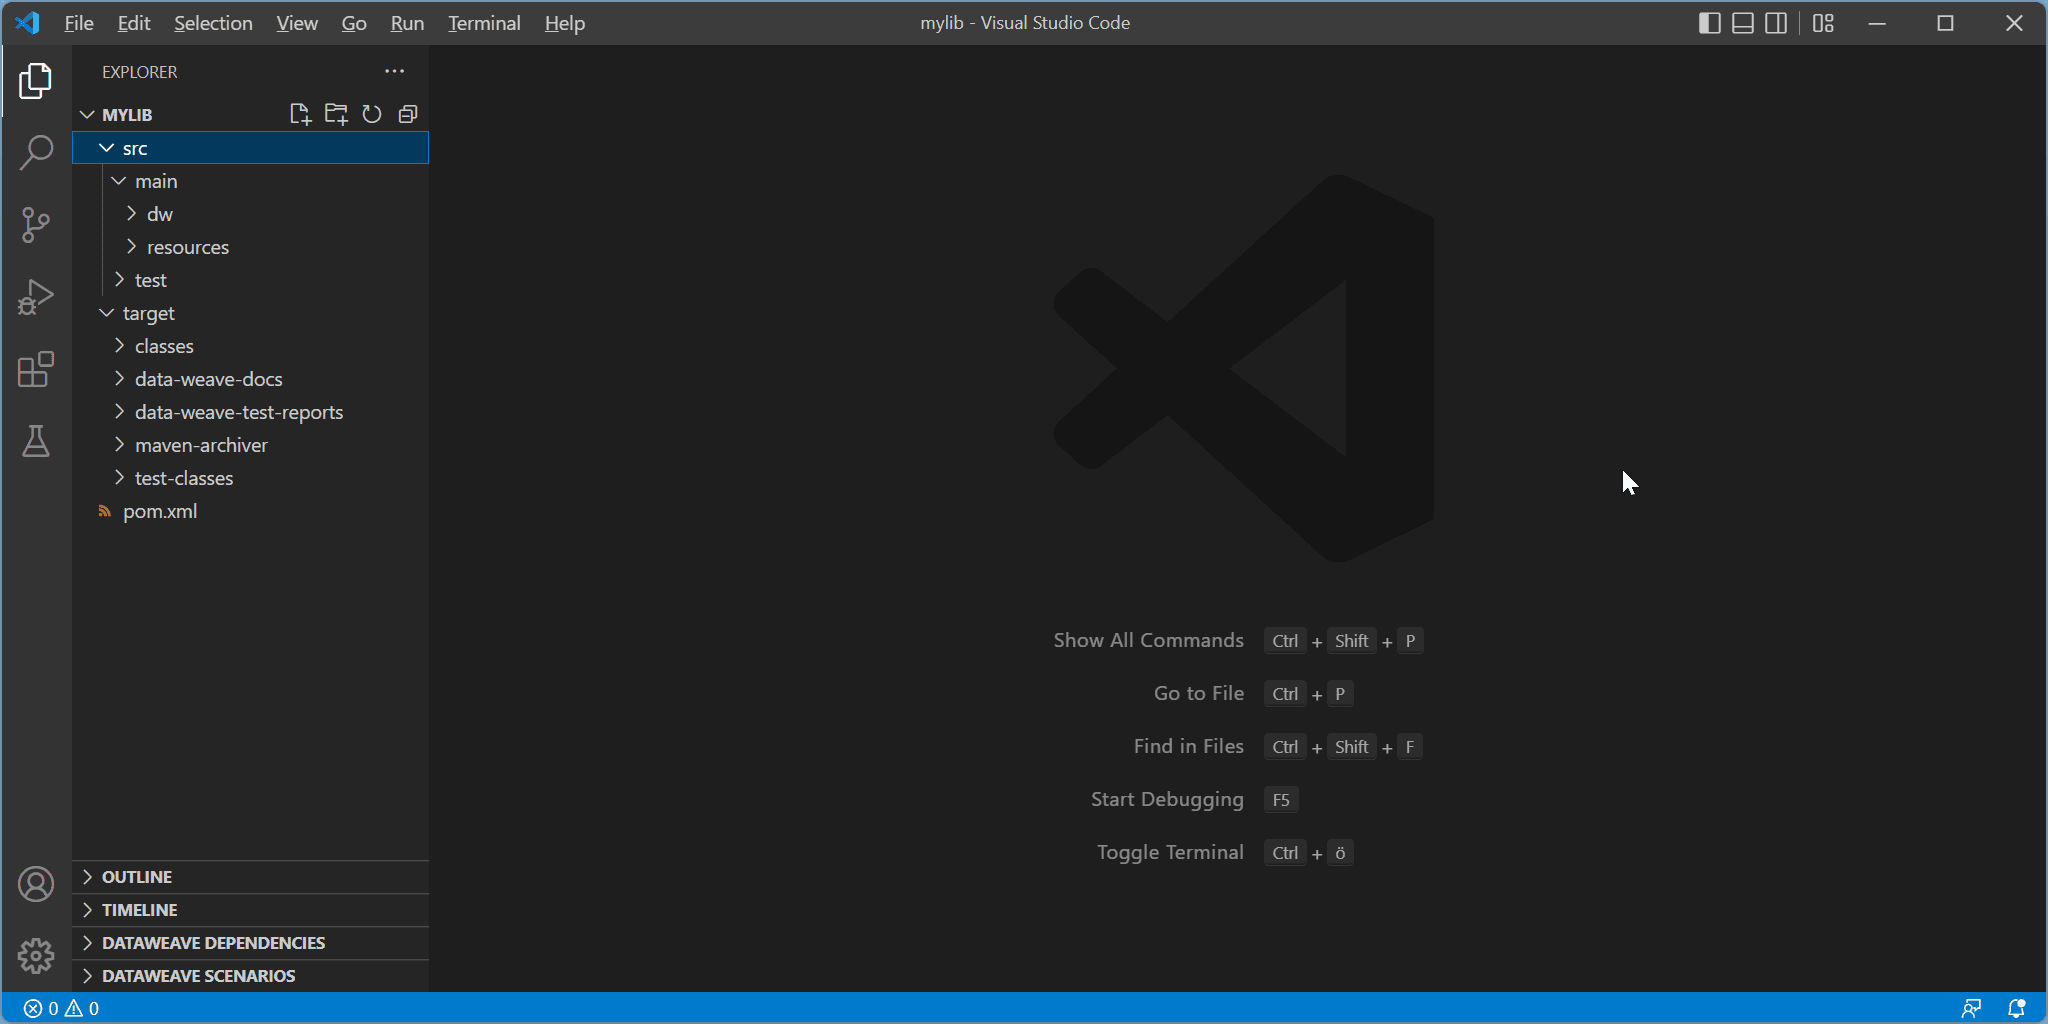Click the New File icon in MYLIB header

(x=300, y=114)
